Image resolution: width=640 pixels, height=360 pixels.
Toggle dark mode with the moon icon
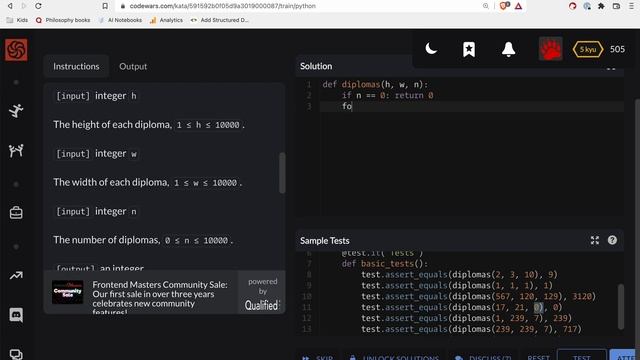click(x=431, y=49)
